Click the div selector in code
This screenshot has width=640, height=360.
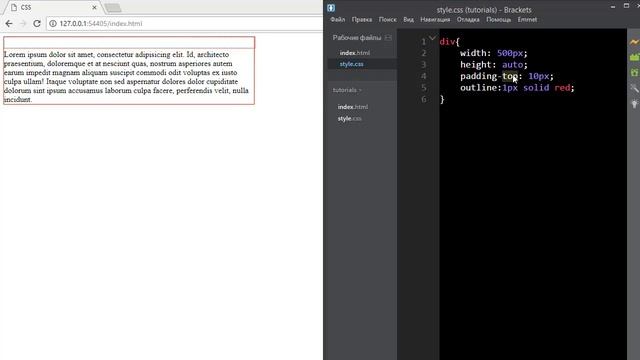[x=447, y=42]
